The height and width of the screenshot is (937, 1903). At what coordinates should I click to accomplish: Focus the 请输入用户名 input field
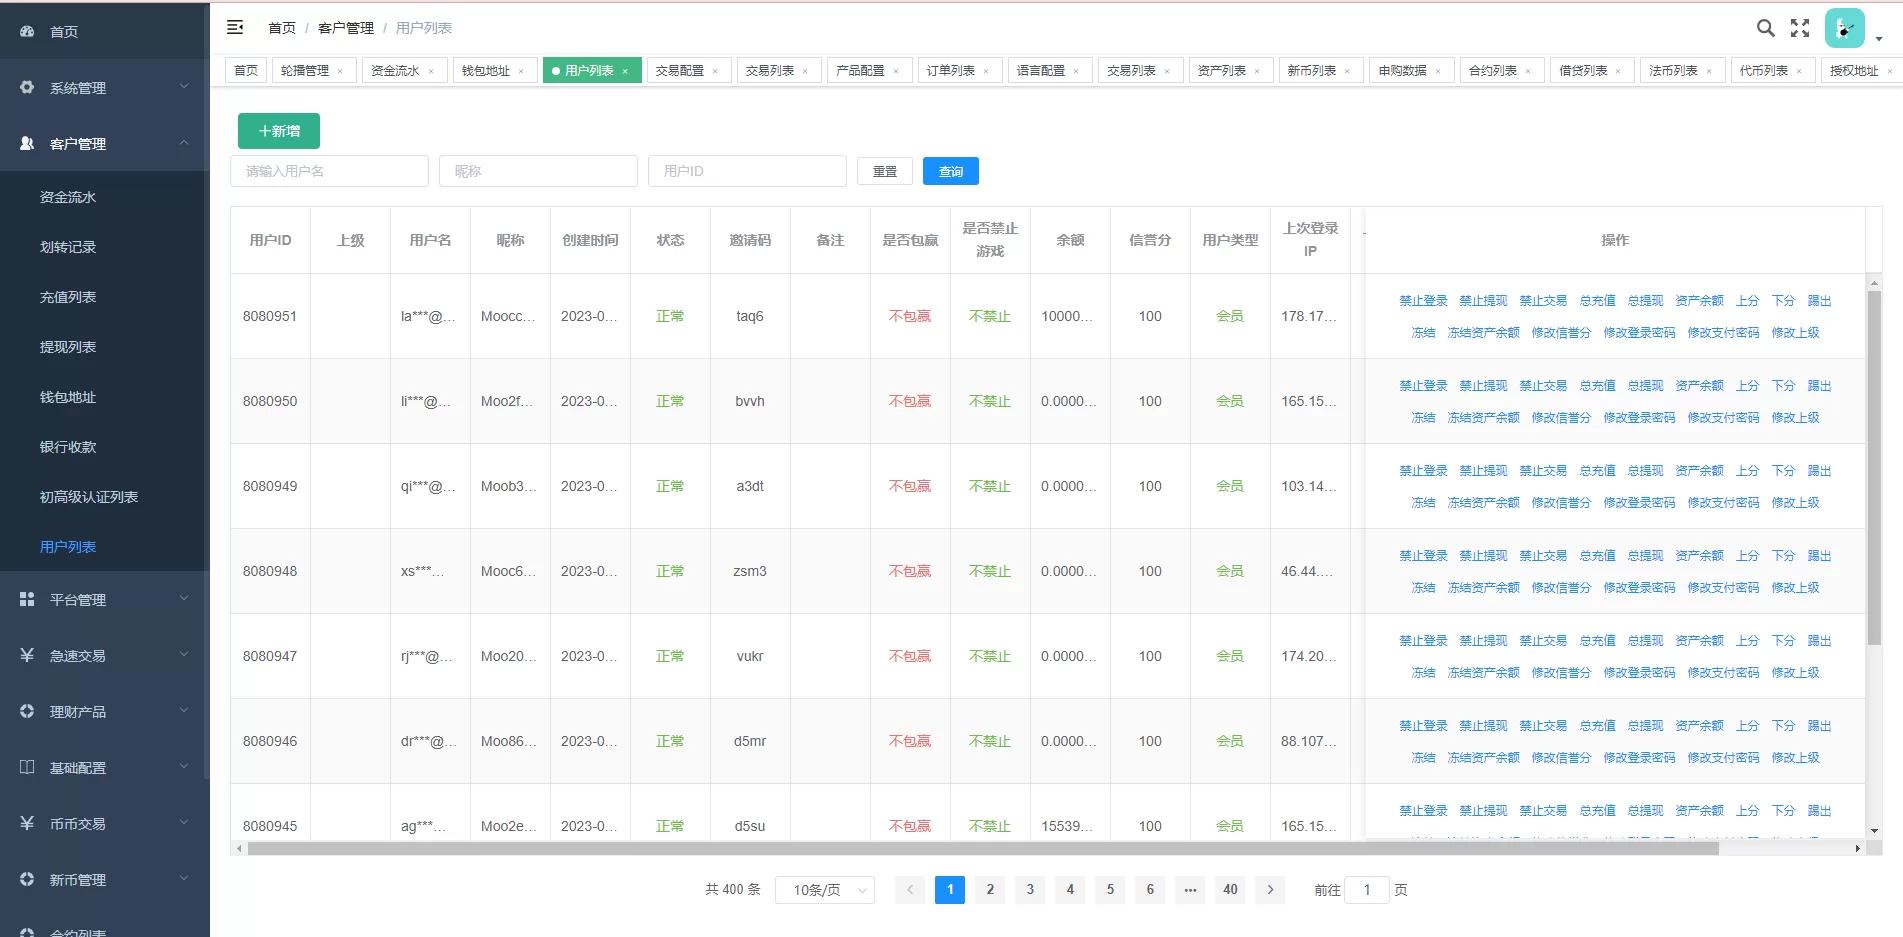pyautogui.click(x=329, y=171)
